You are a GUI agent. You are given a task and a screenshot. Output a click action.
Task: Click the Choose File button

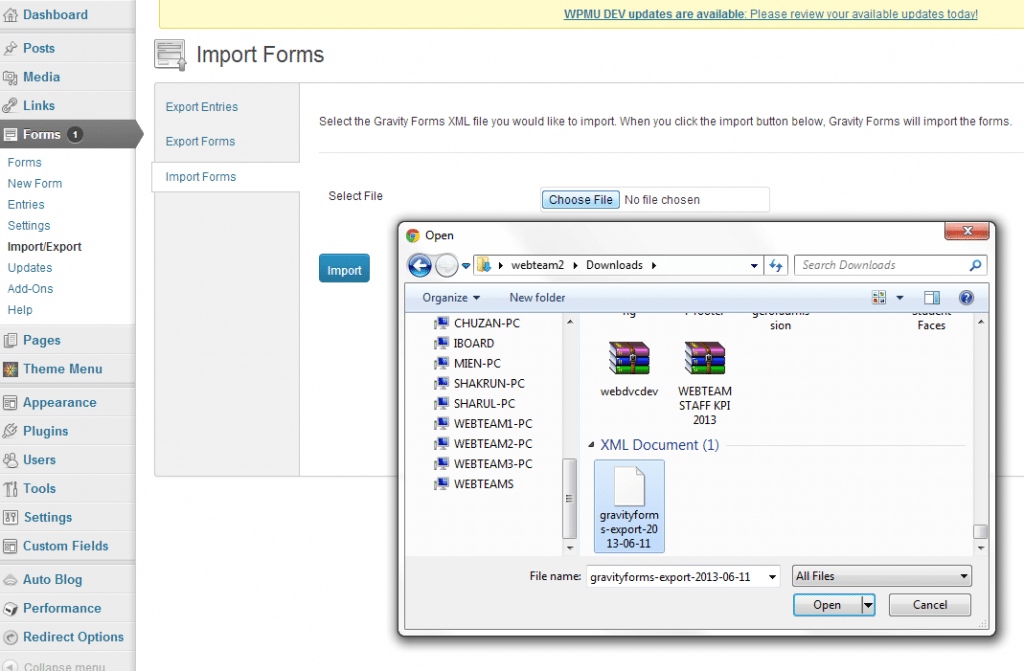click(x=581, y=200)
